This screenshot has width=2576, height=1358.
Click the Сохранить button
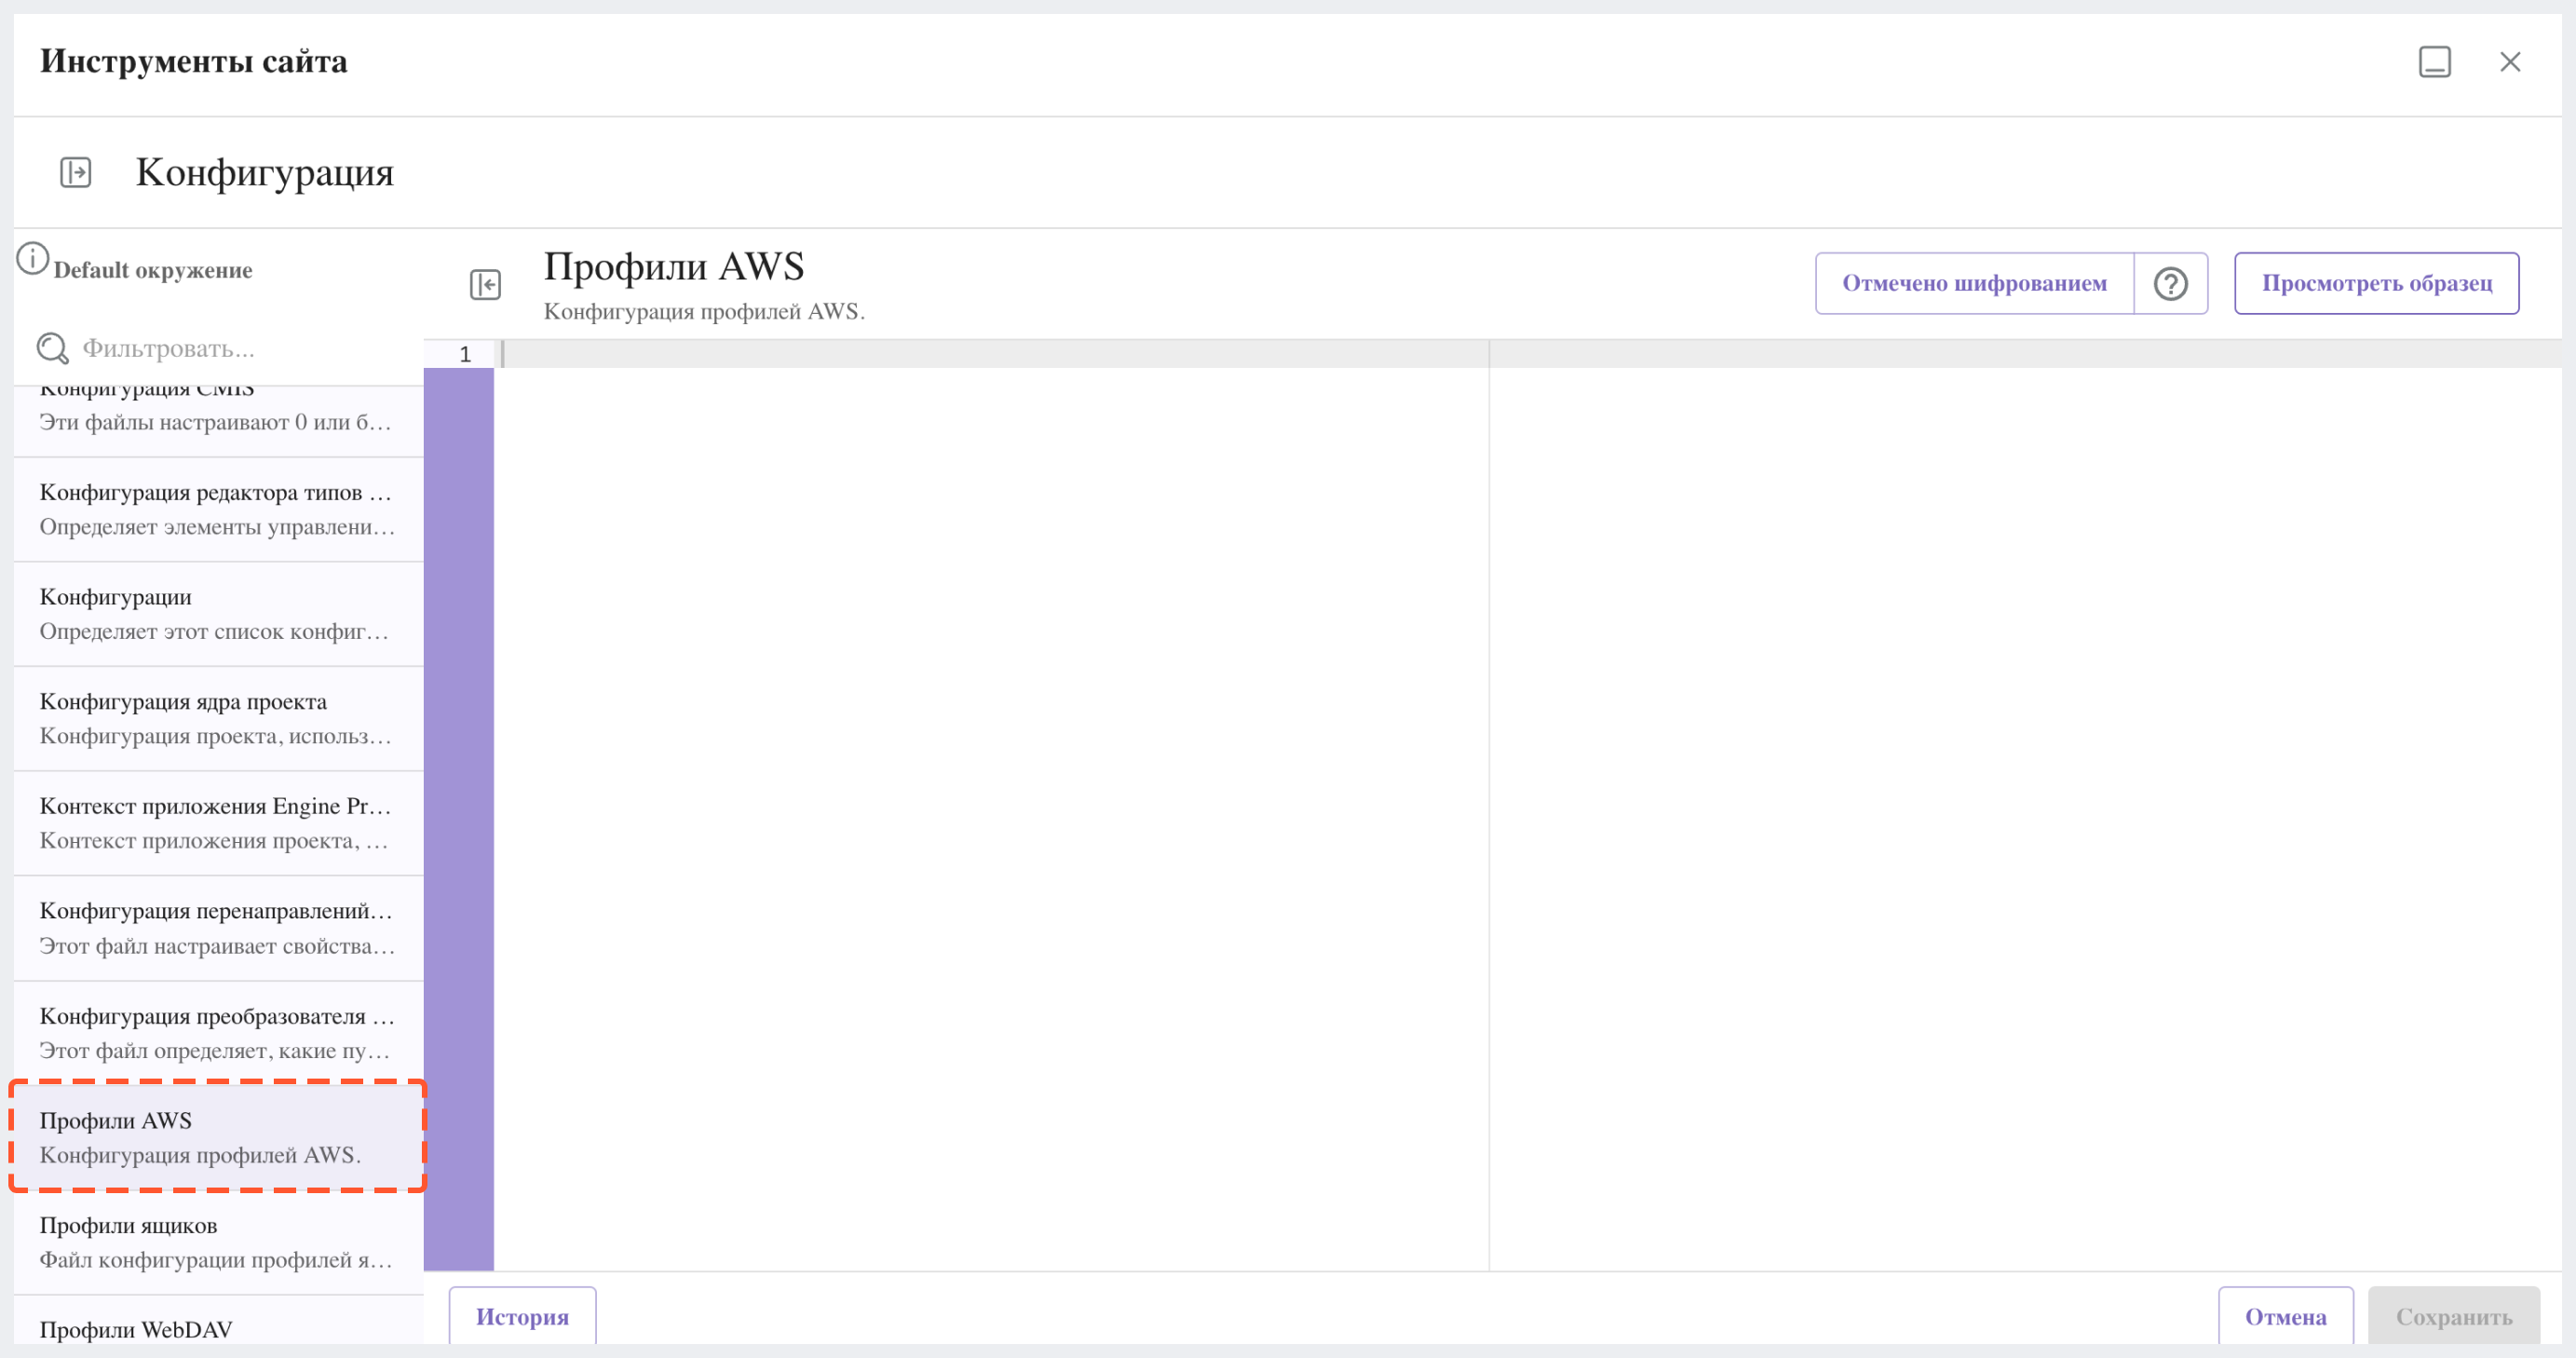coord(2454,1316)
